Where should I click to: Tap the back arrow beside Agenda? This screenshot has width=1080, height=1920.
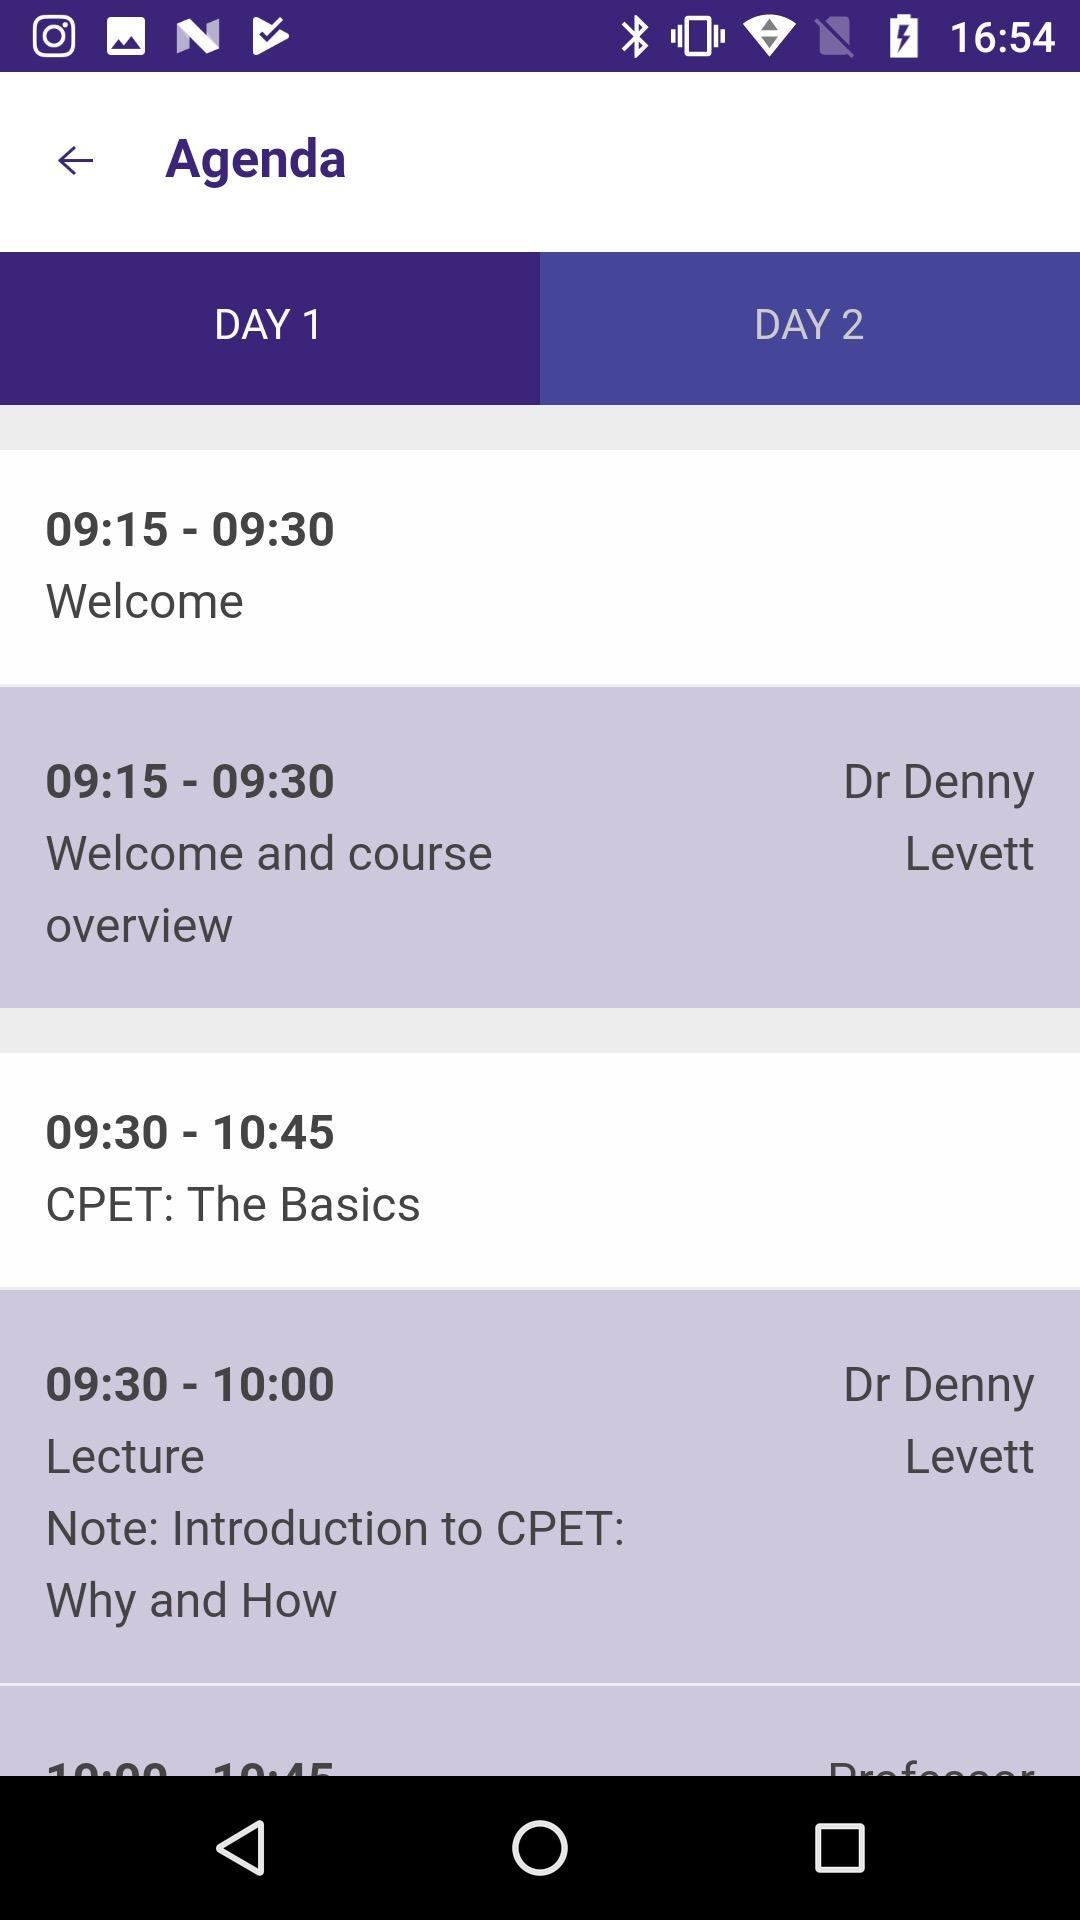(75, 160)
